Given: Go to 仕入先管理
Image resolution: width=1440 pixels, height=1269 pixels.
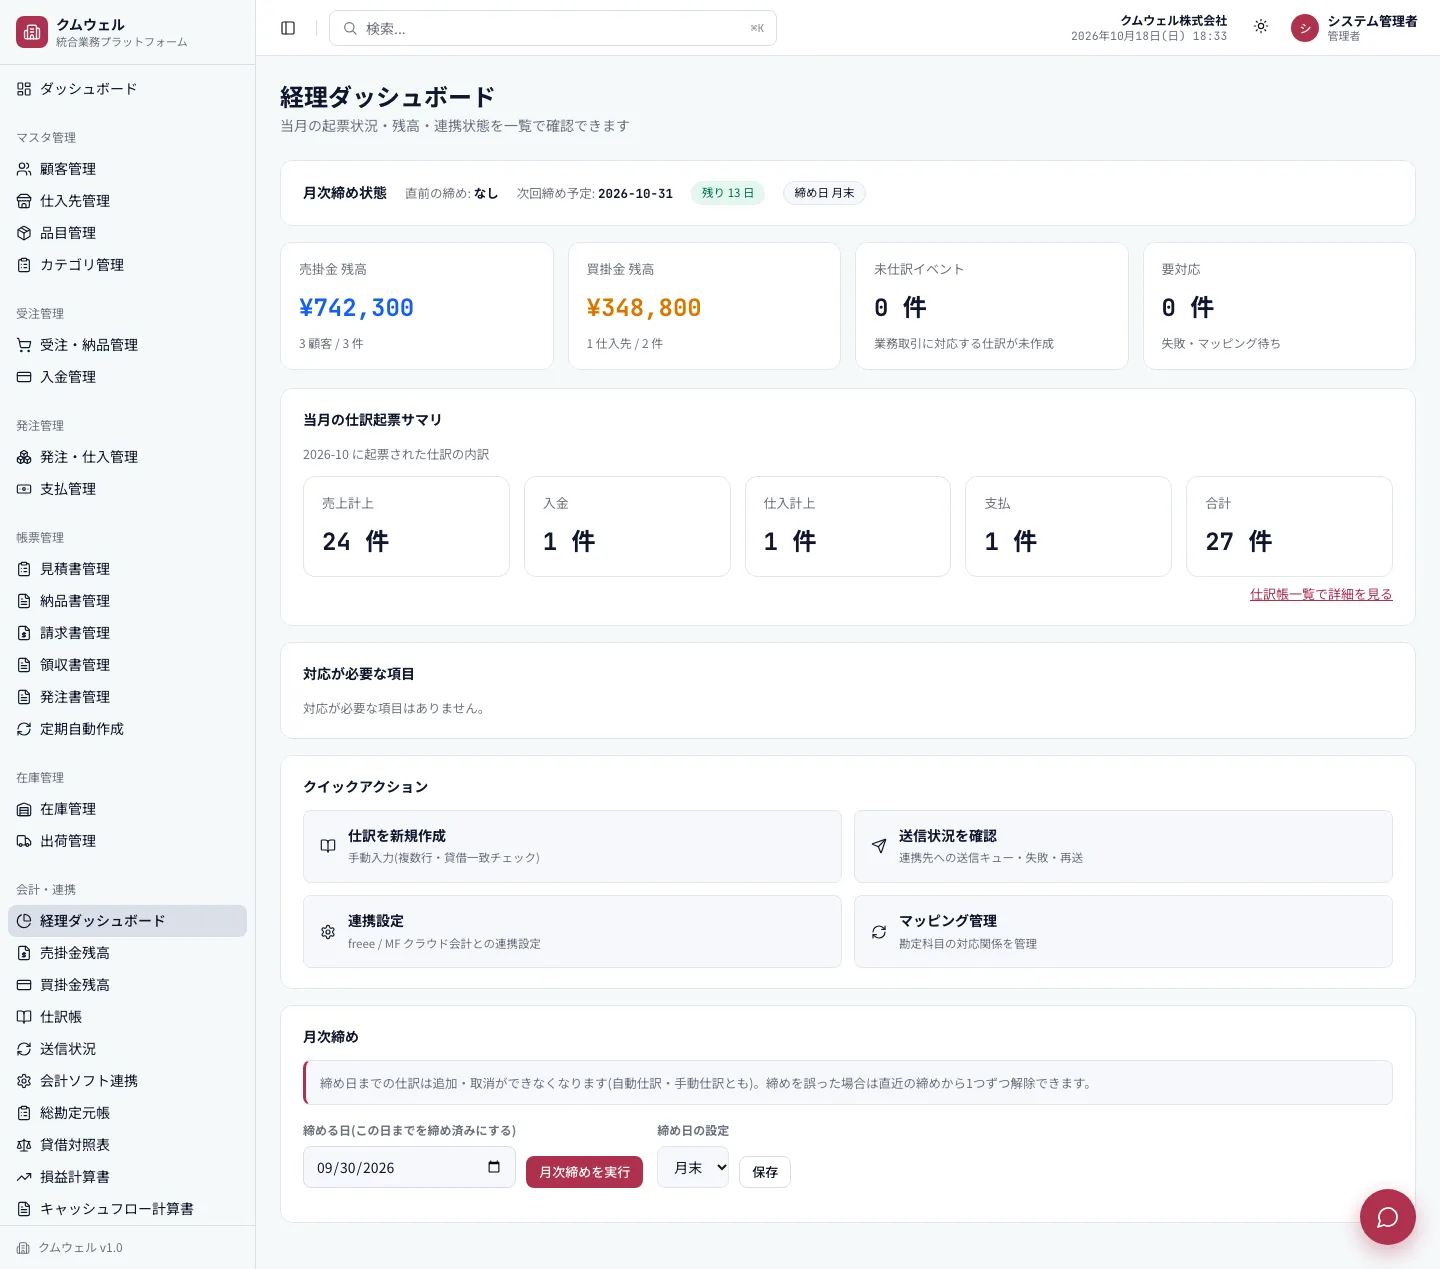Looking at the screenshot, I should [127, 201].
